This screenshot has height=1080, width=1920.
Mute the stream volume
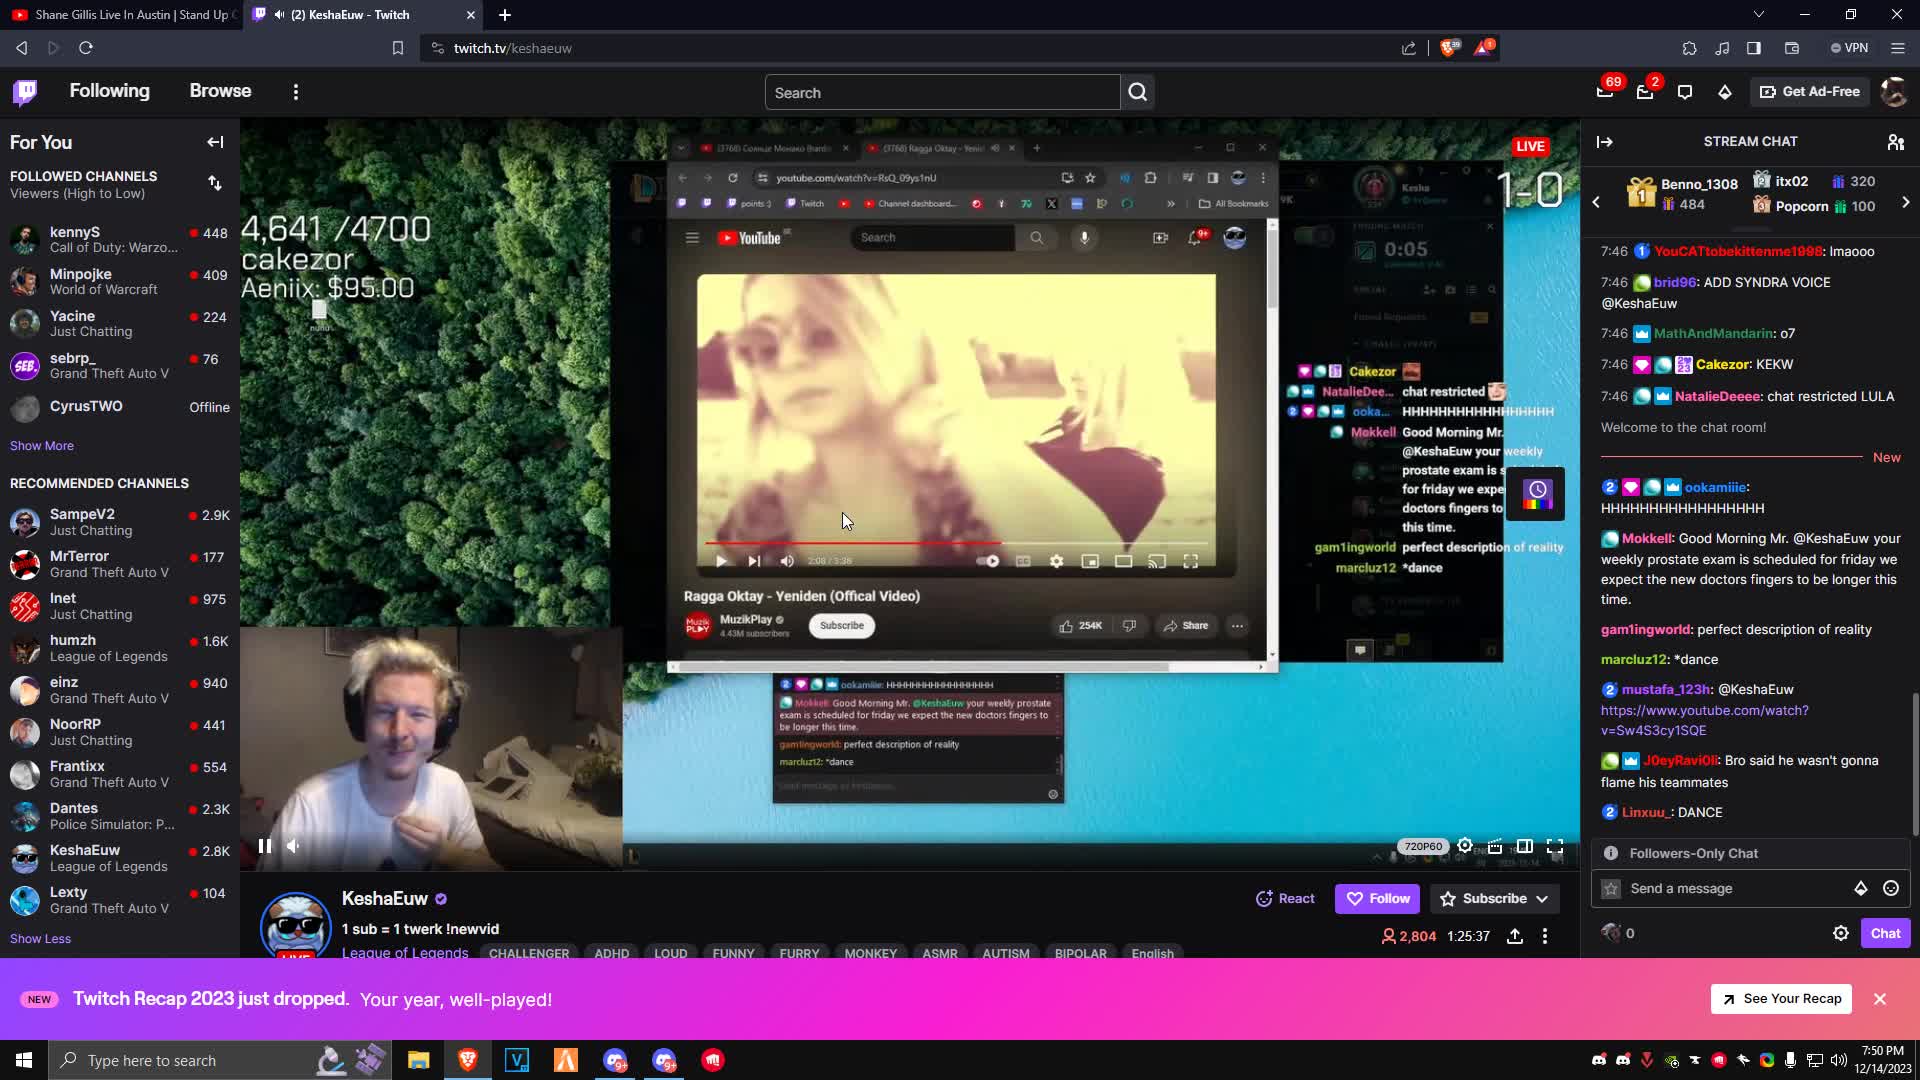point(293,846)
